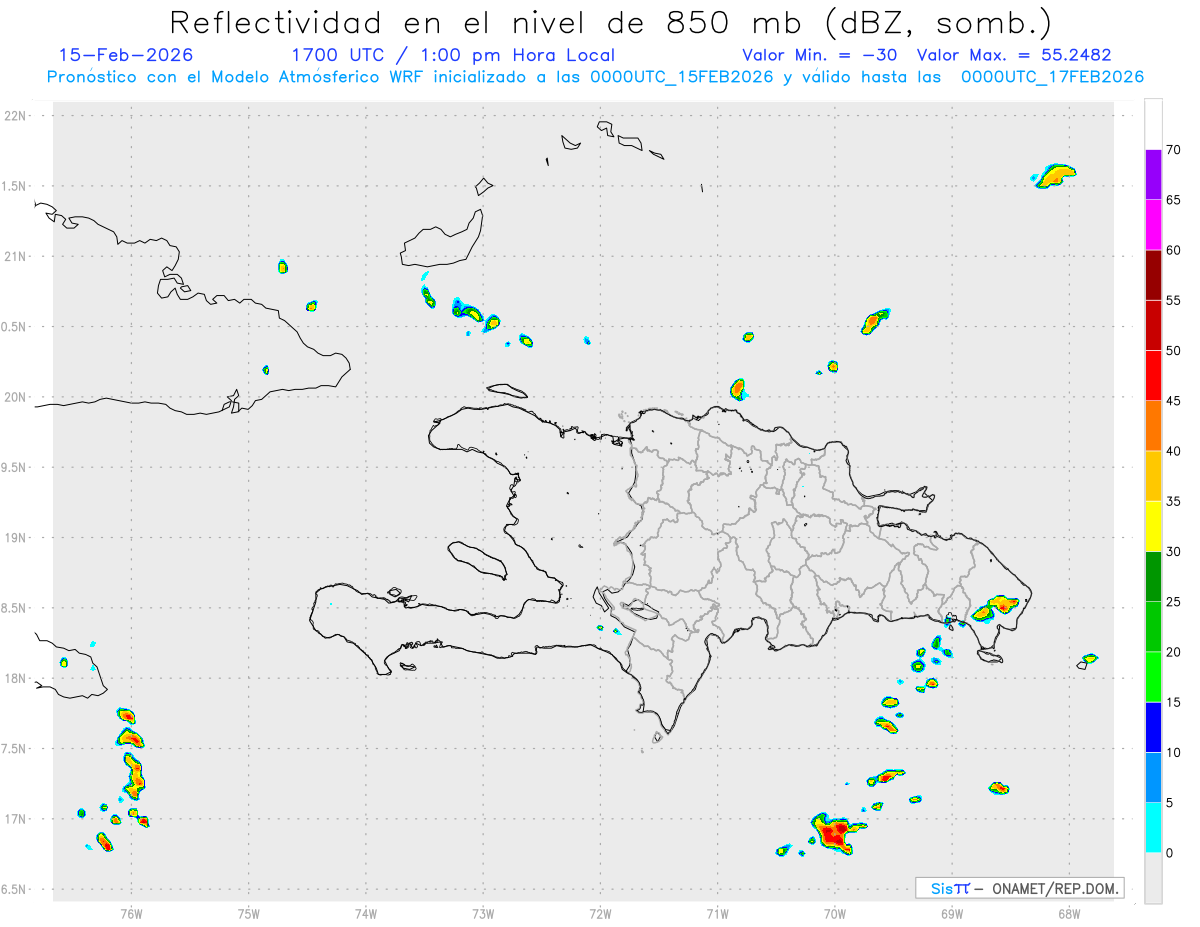The image size is (1200, 927).
Task: Select the date text '15-Feb-2026'
Action: (126, 55)
